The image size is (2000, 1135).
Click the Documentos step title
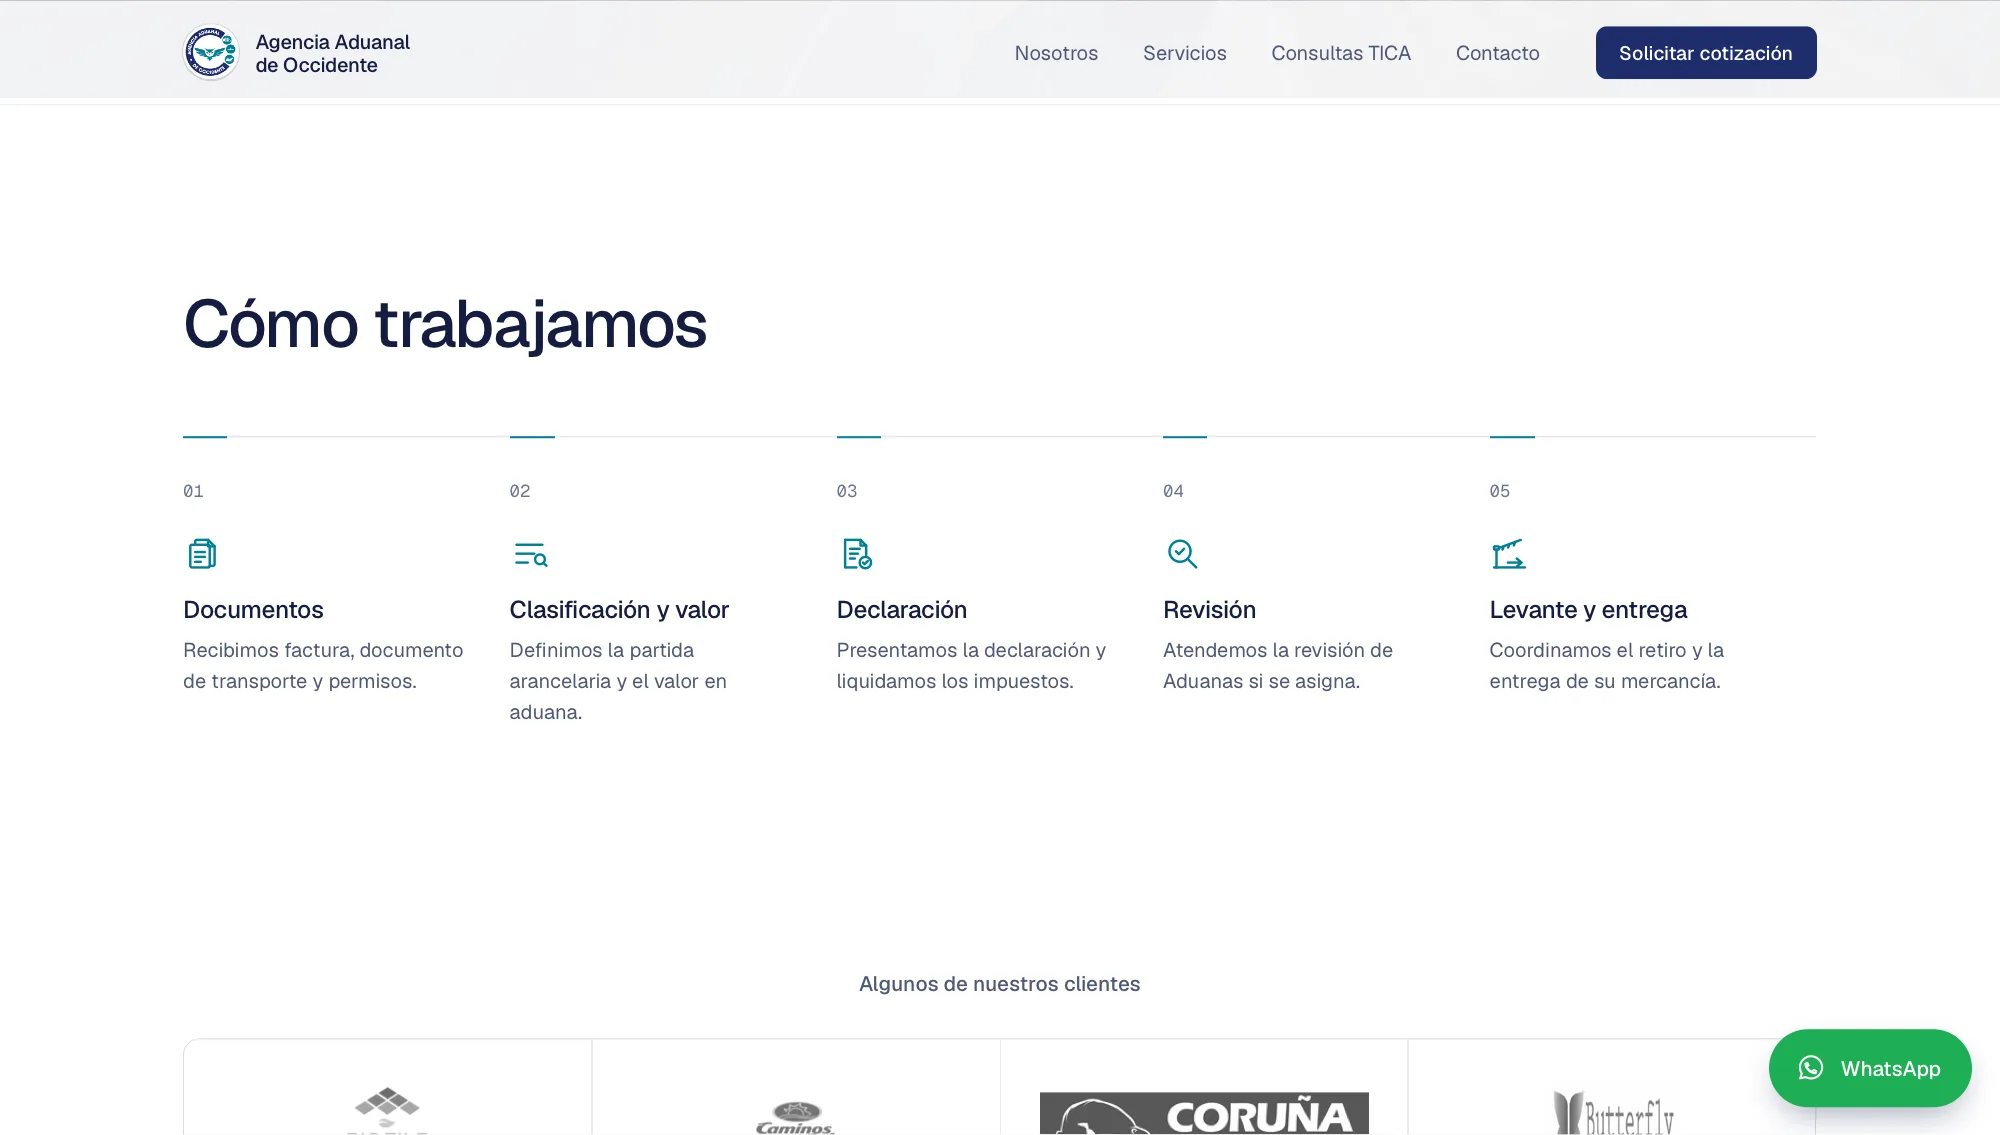253,610
